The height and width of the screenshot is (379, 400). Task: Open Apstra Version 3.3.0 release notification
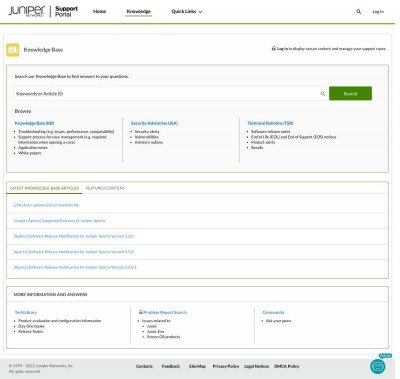(74, 252)
